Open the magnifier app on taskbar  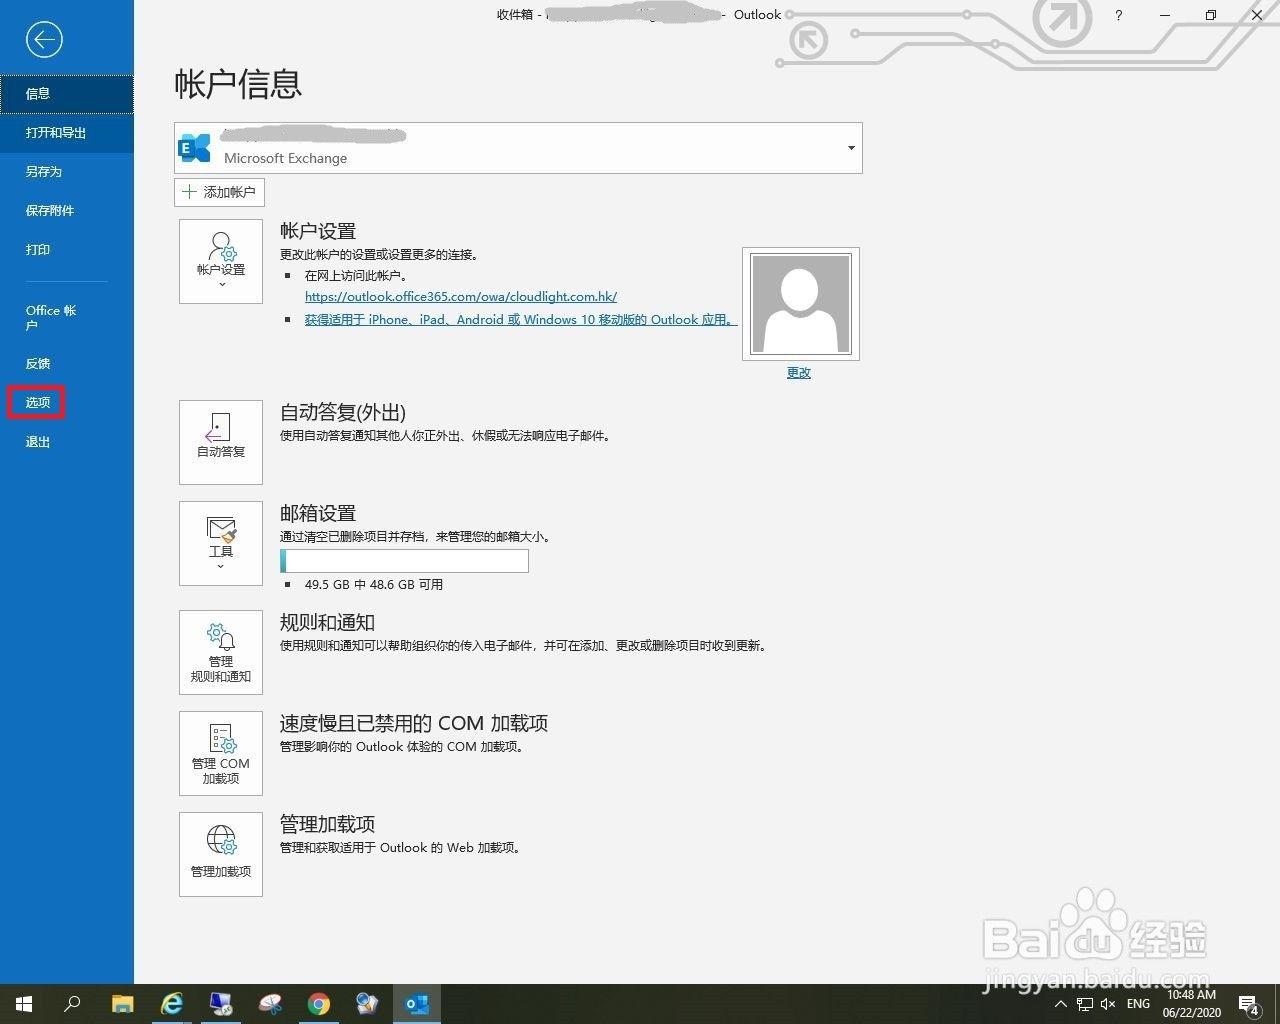click(x=368, y=1004)
